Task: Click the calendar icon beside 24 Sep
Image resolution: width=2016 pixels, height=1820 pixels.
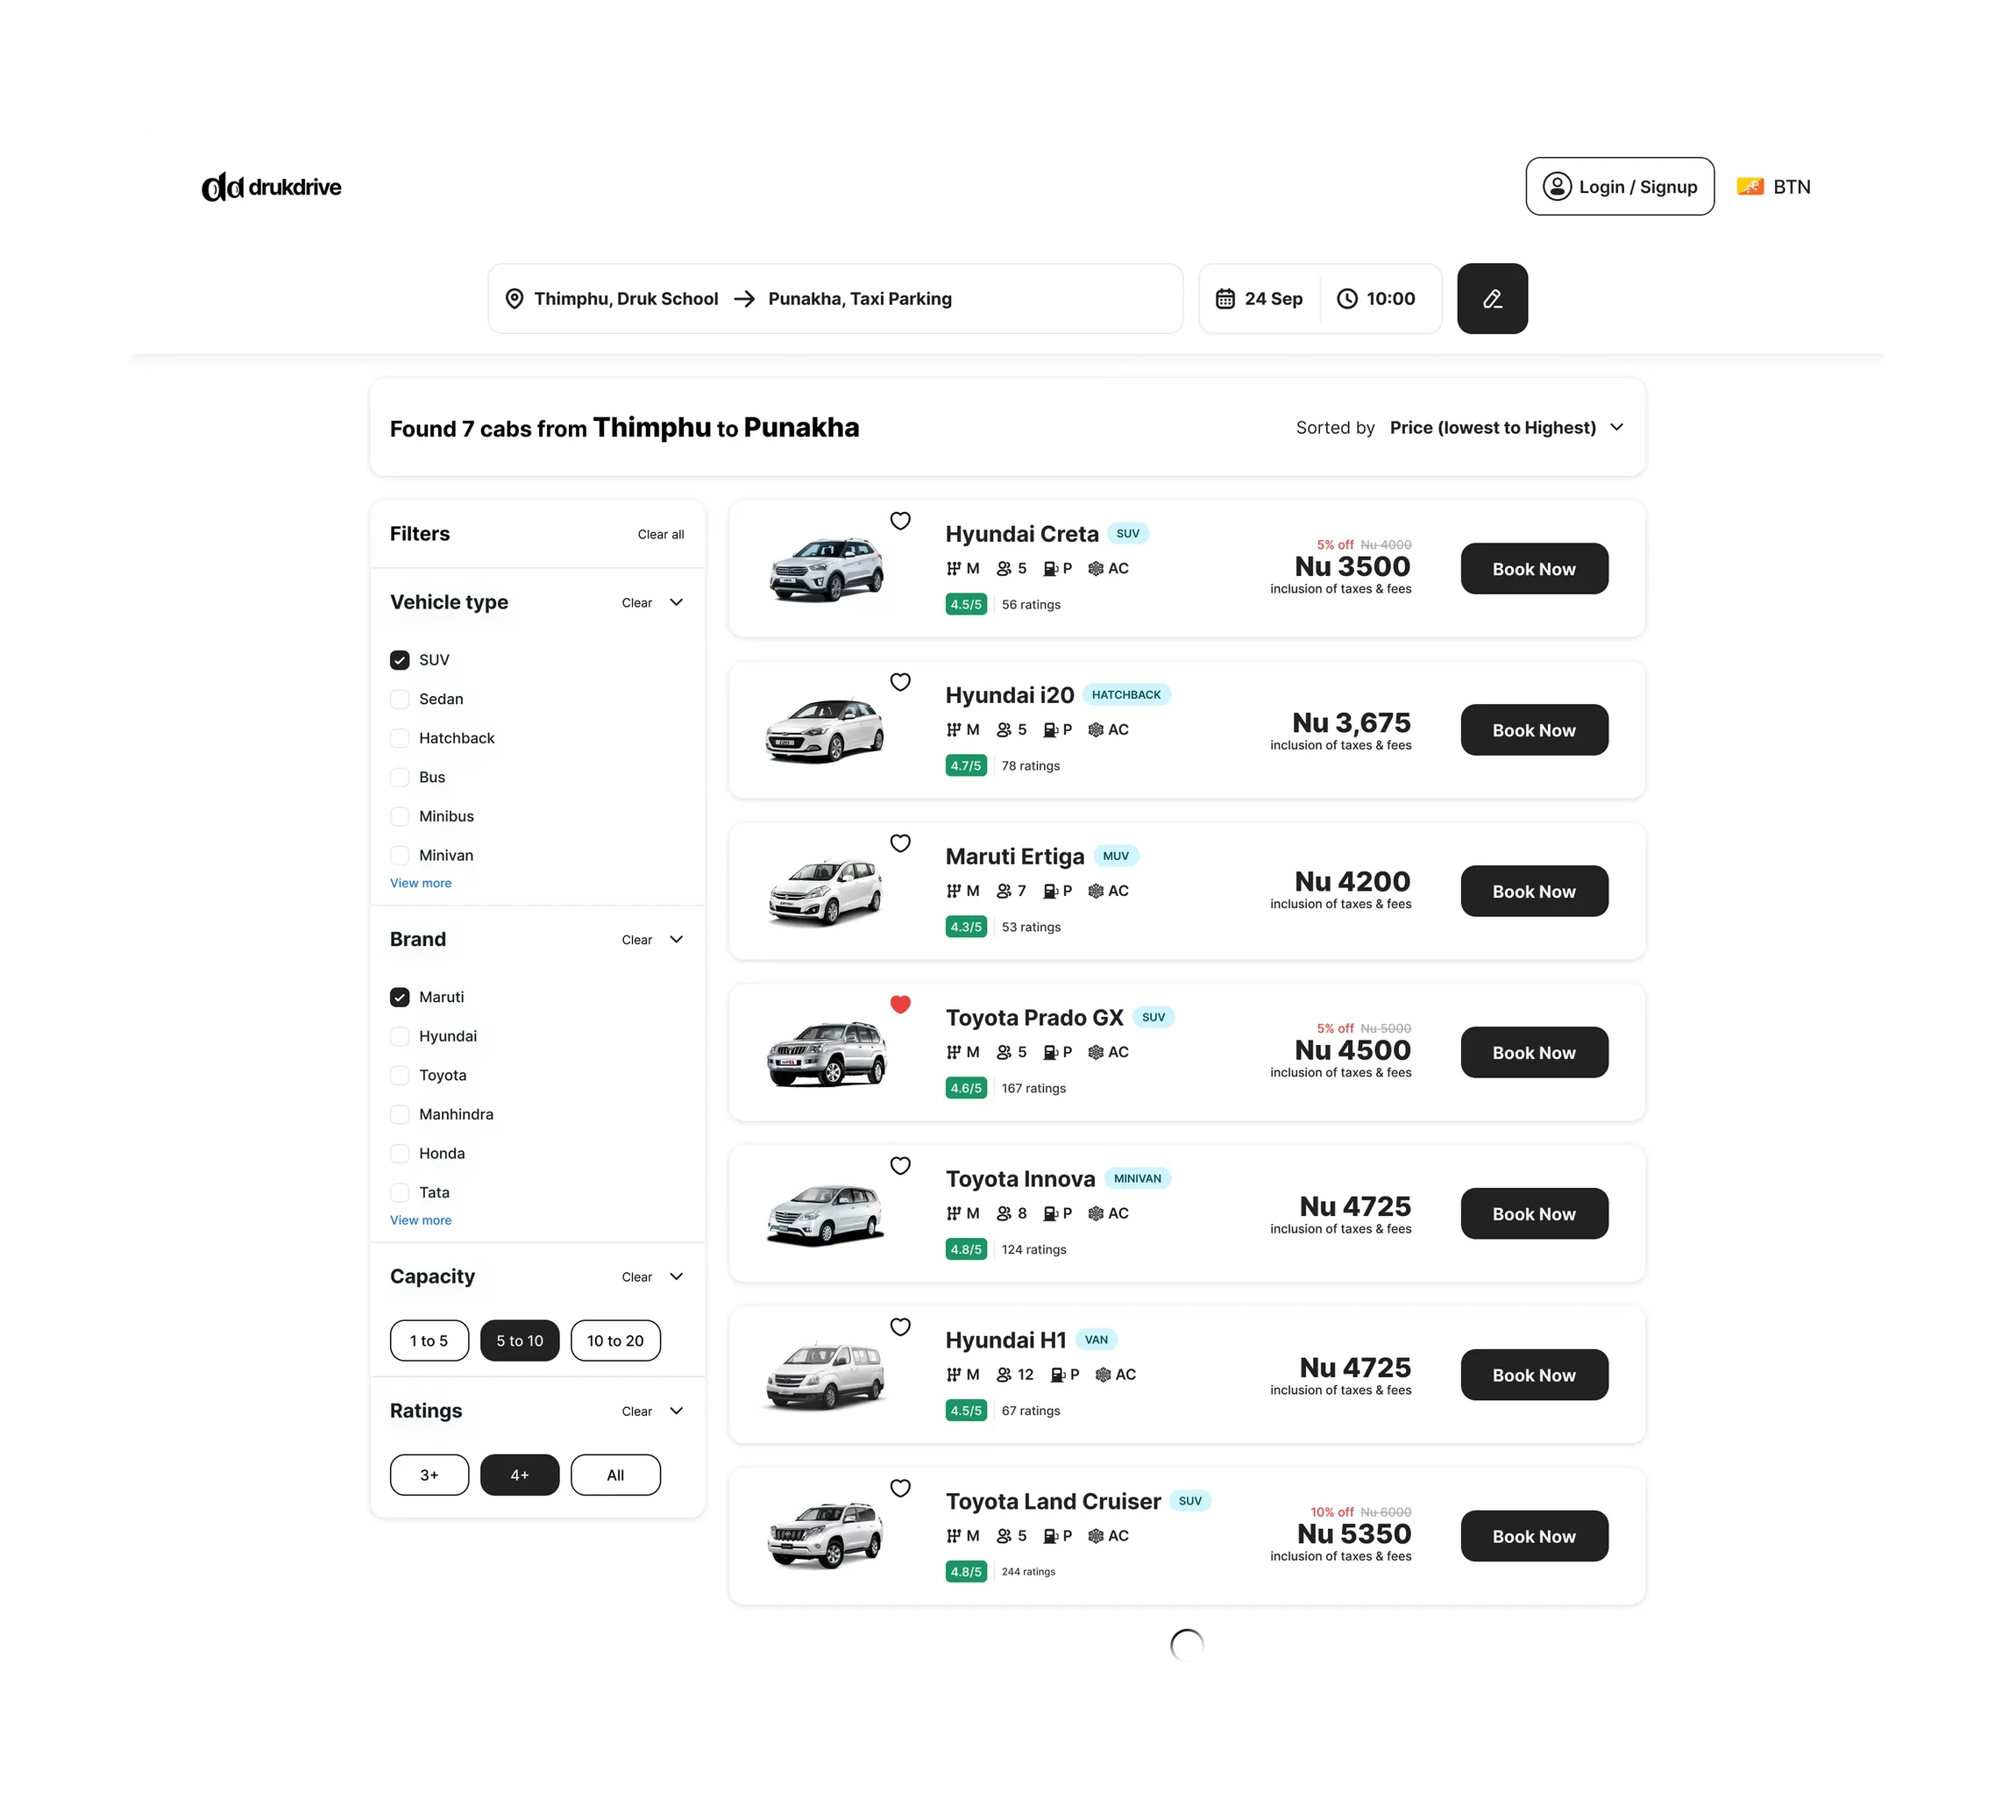Action: click(1224, 299)
